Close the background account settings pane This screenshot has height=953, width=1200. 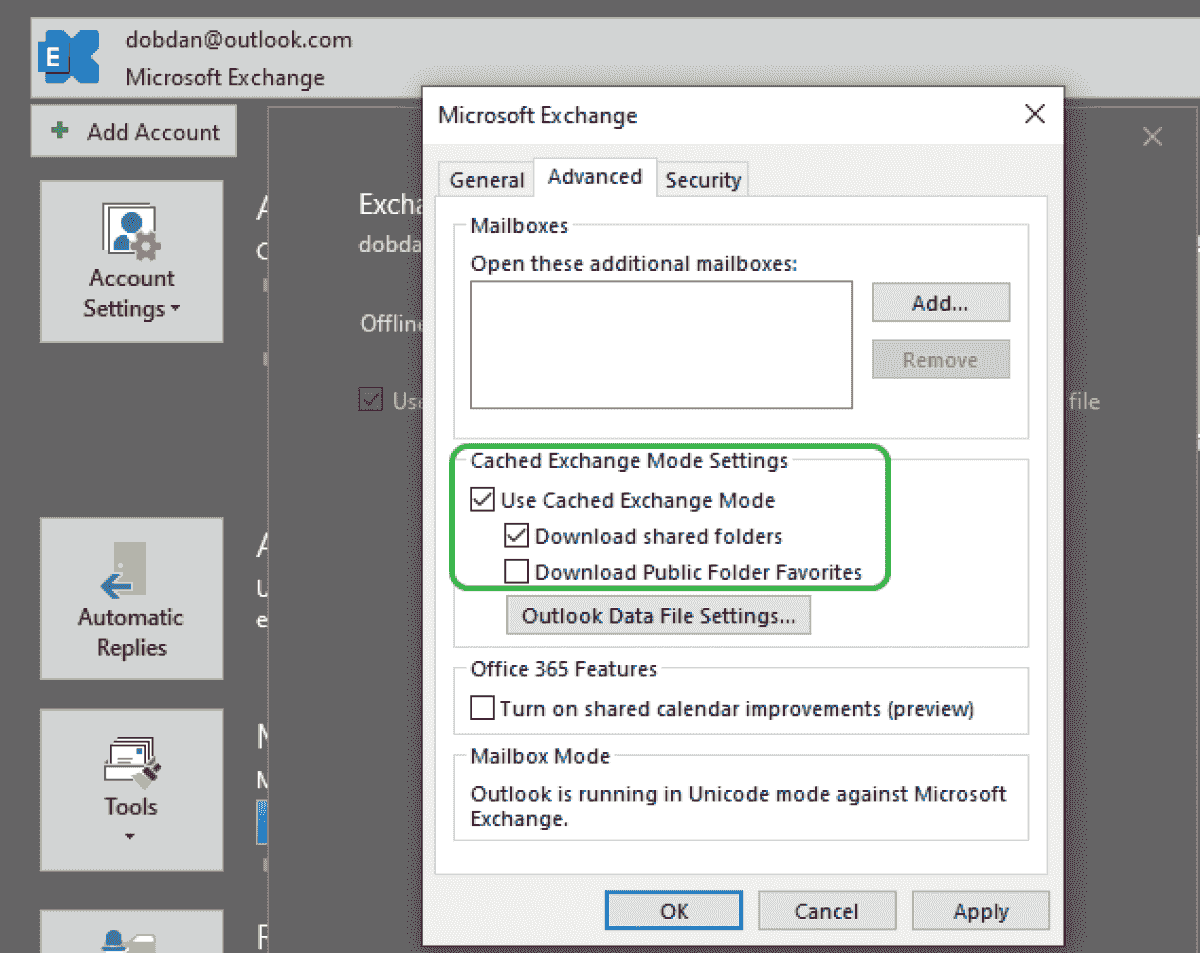tap(1152, 137)
